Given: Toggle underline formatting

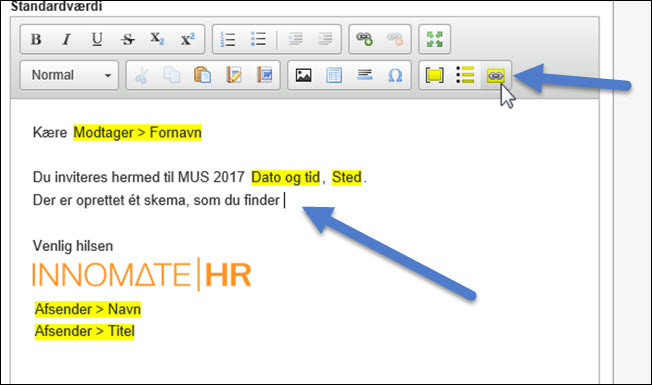Looking at the screenshot, I should click(x=97, y=39).
